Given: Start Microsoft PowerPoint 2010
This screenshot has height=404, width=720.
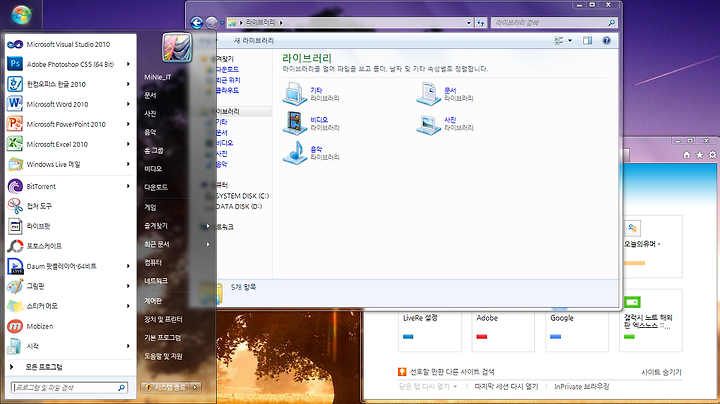Looking at the screenshot, I should point(69,124).
